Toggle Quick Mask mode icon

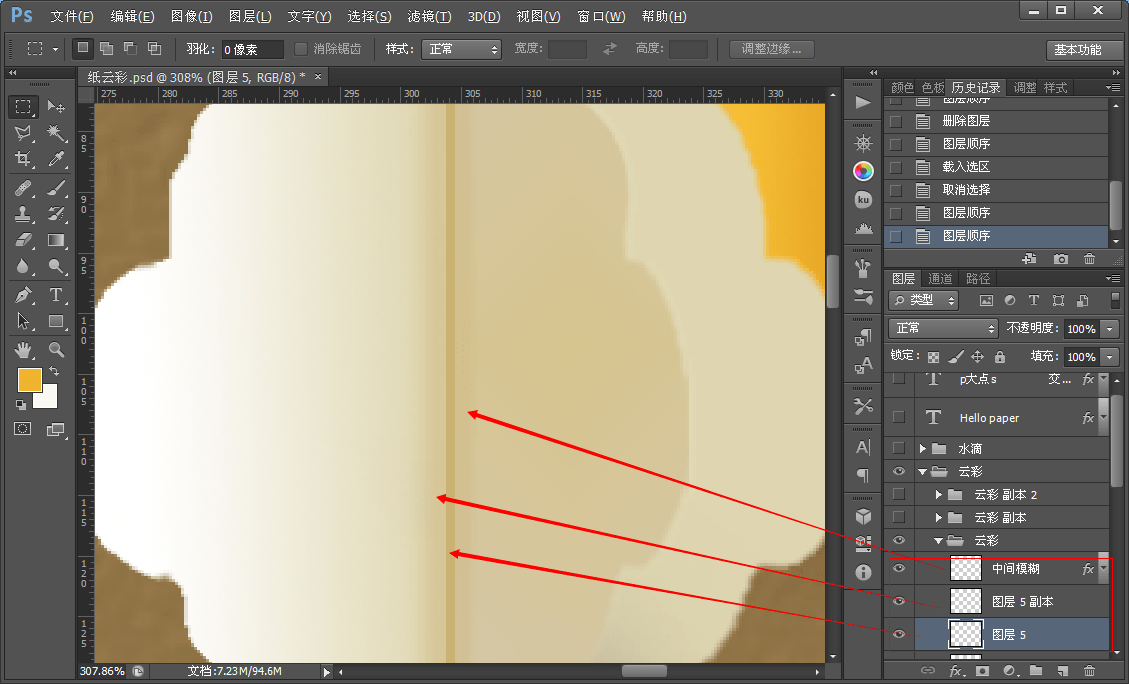[x=22, y=428]
